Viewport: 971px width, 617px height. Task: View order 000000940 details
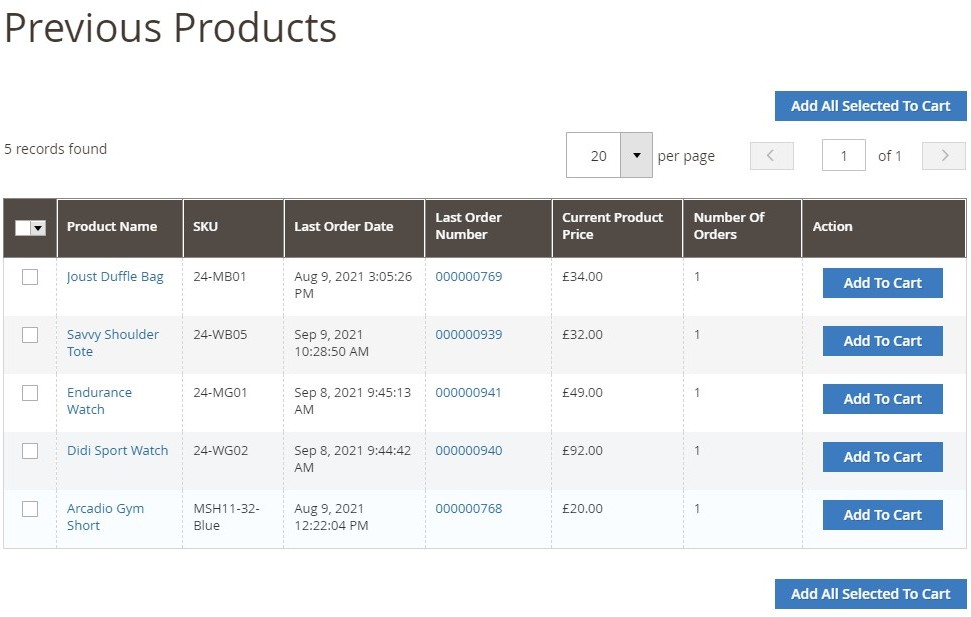coord(468,451)
